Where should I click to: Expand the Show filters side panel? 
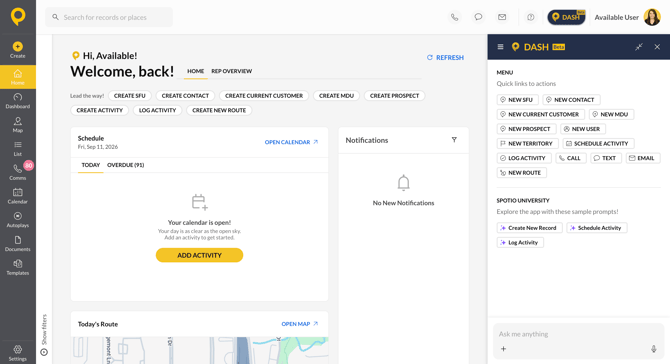(44, 335)
